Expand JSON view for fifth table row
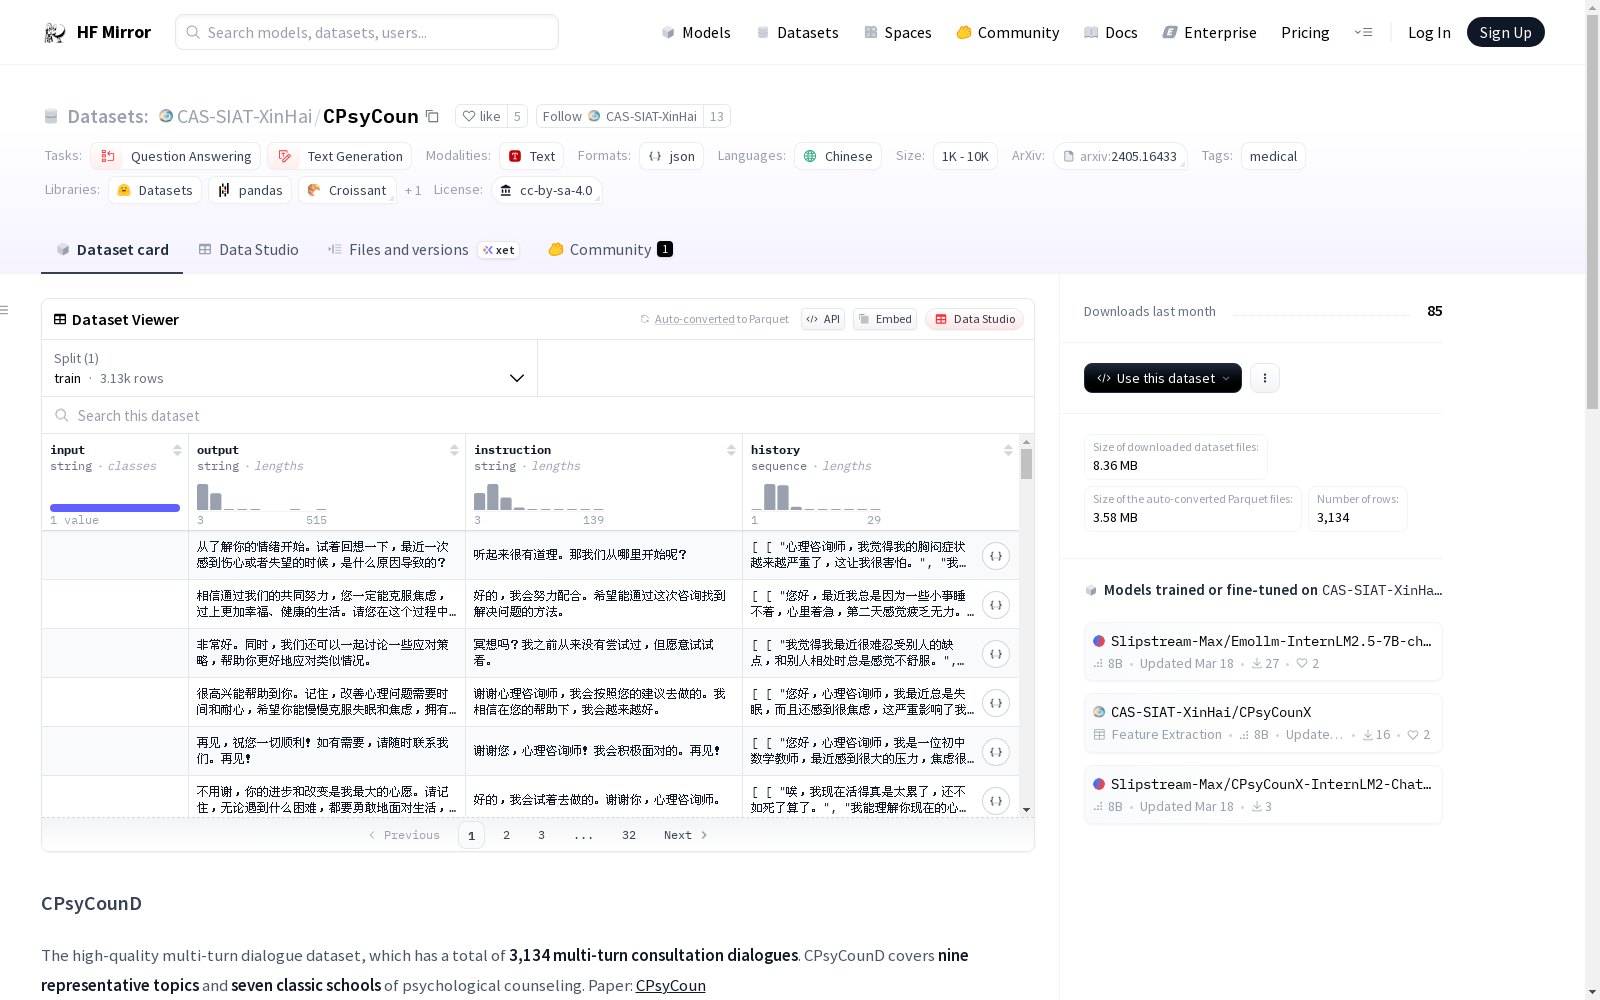 click(x=996, y=752)
